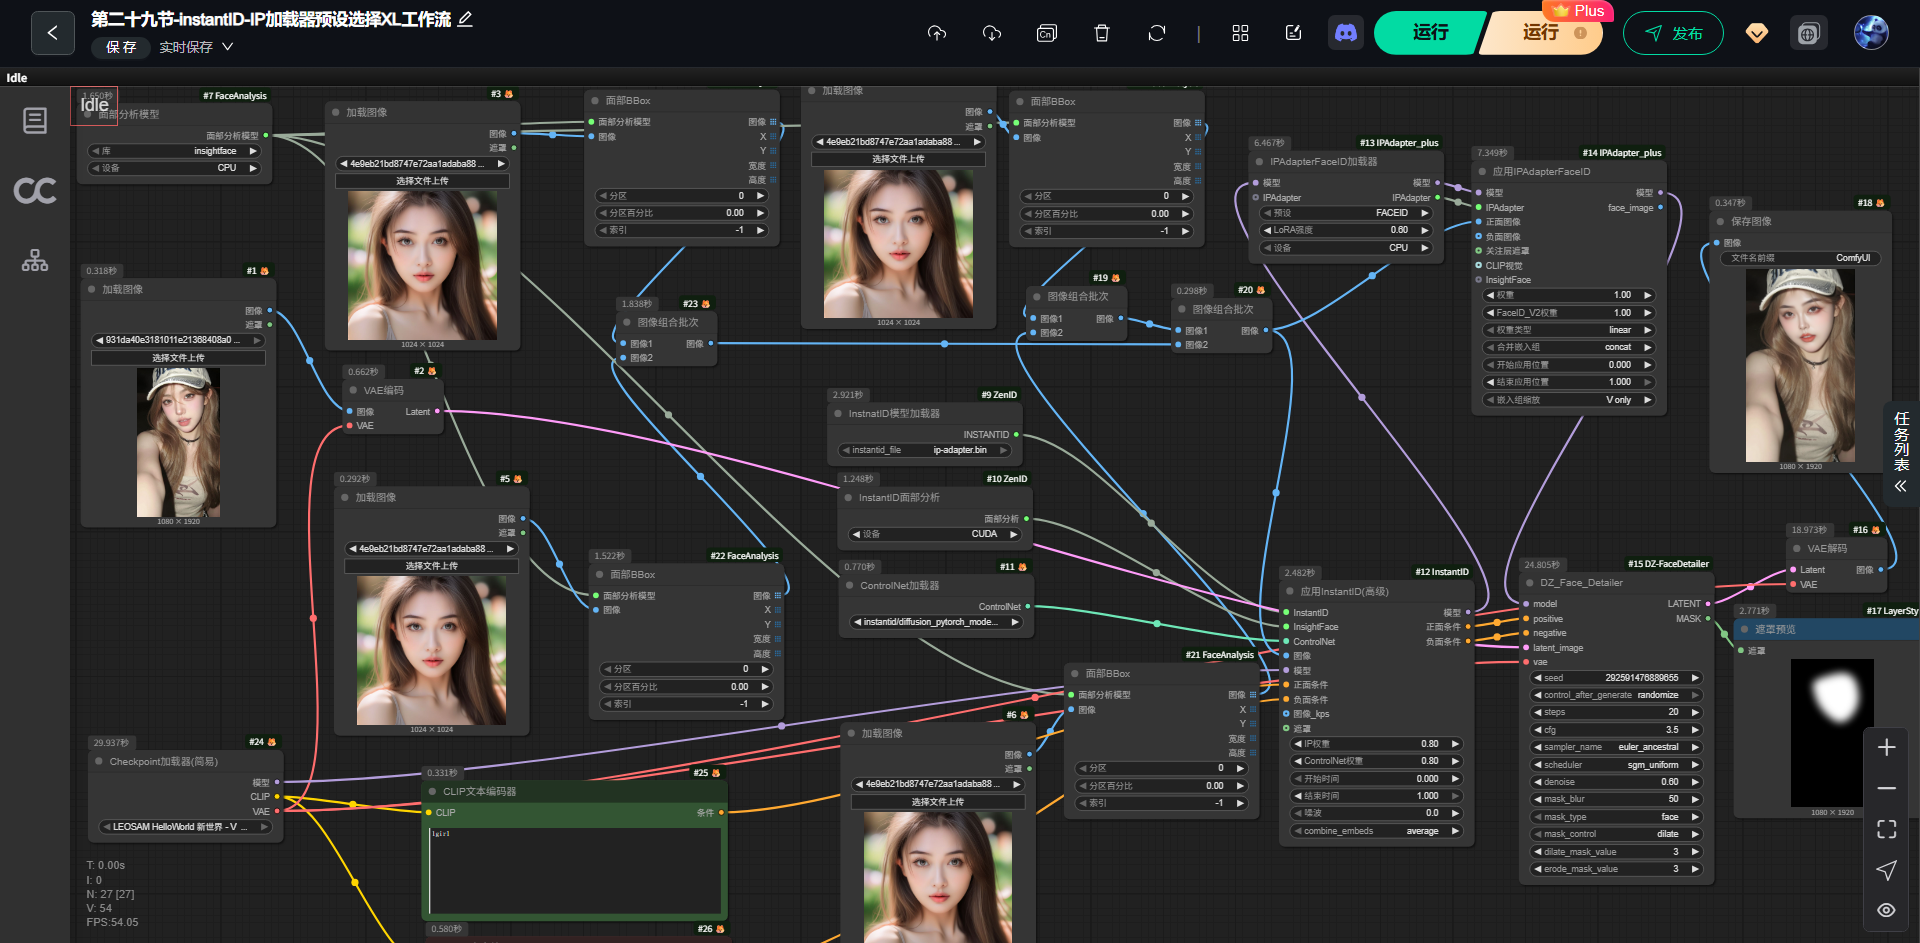Image resolution: width=1920 pixels, height=943 pixels.
Task: Toggle the Cn language translation icon
Action: click(x=1047, y=33)
